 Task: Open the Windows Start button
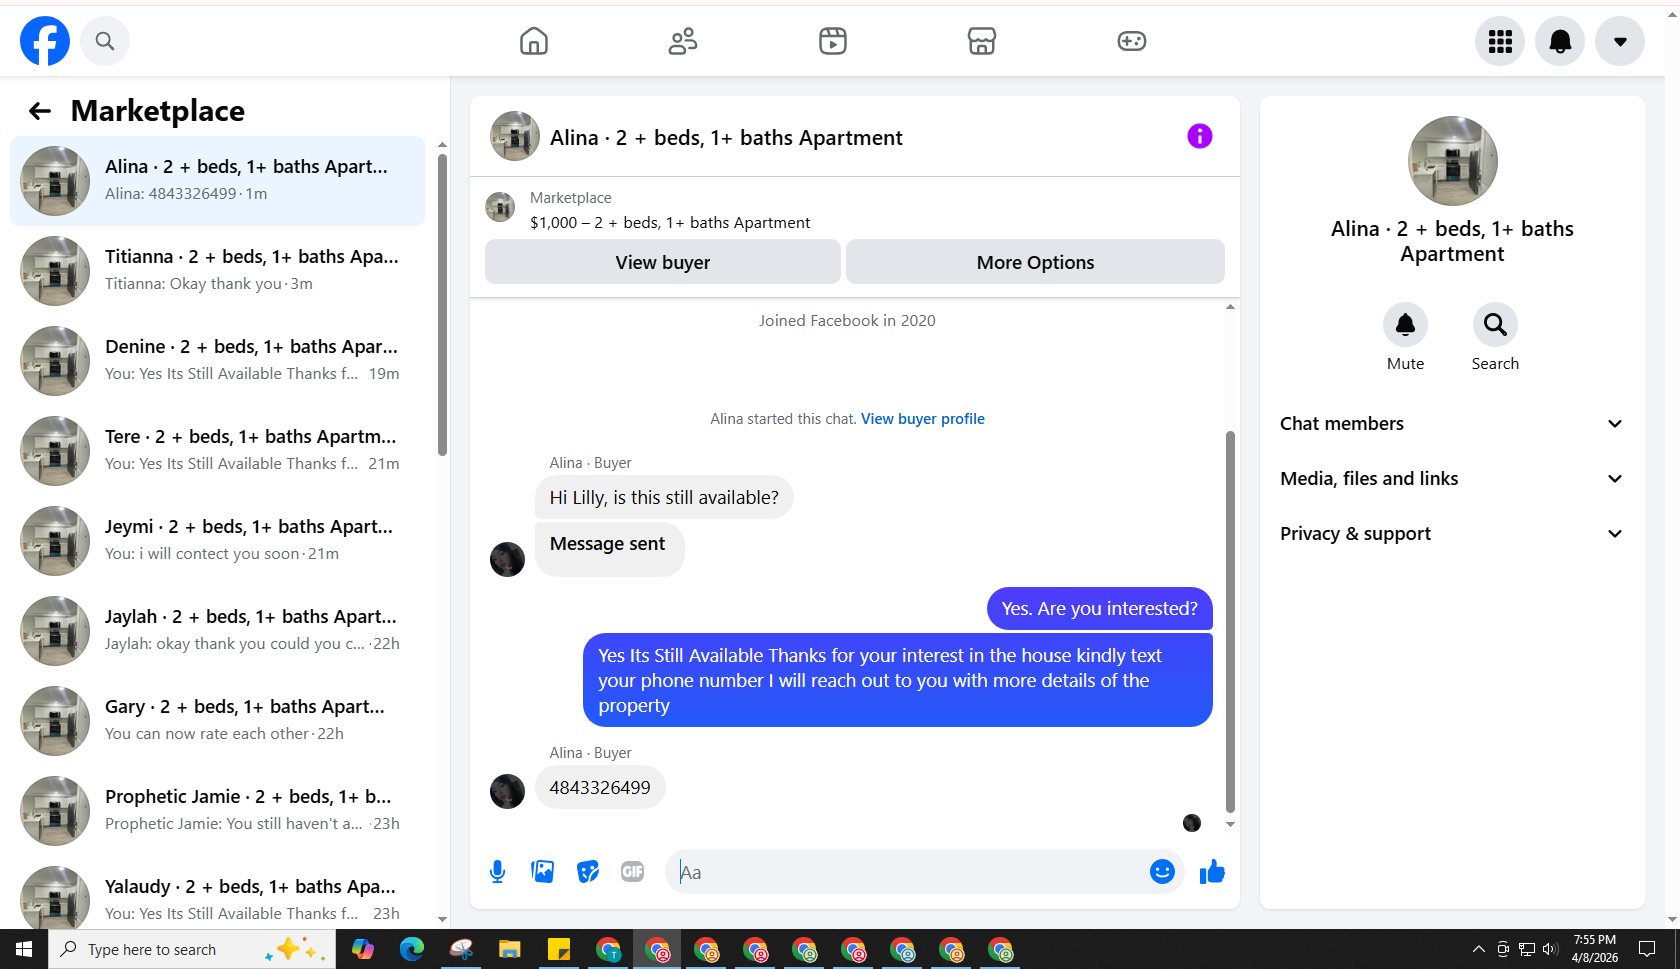[x=24, y=949]
